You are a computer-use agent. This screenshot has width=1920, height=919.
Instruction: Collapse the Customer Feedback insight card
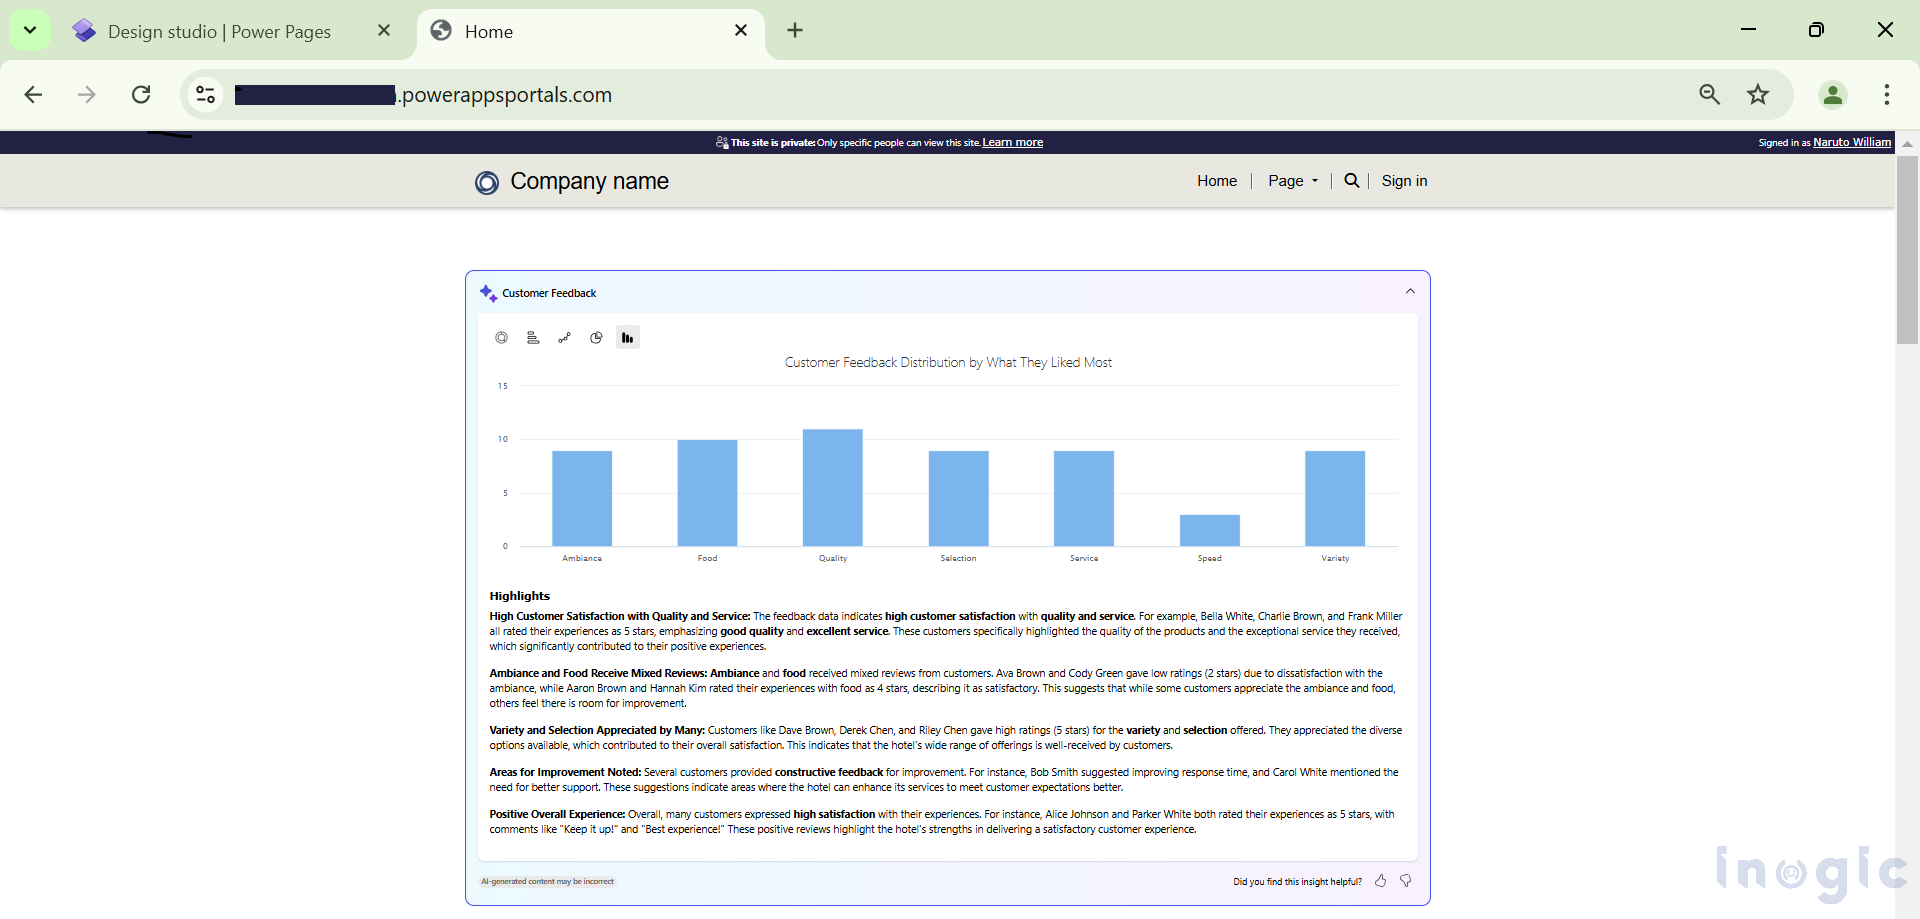tap(1410, 292)
